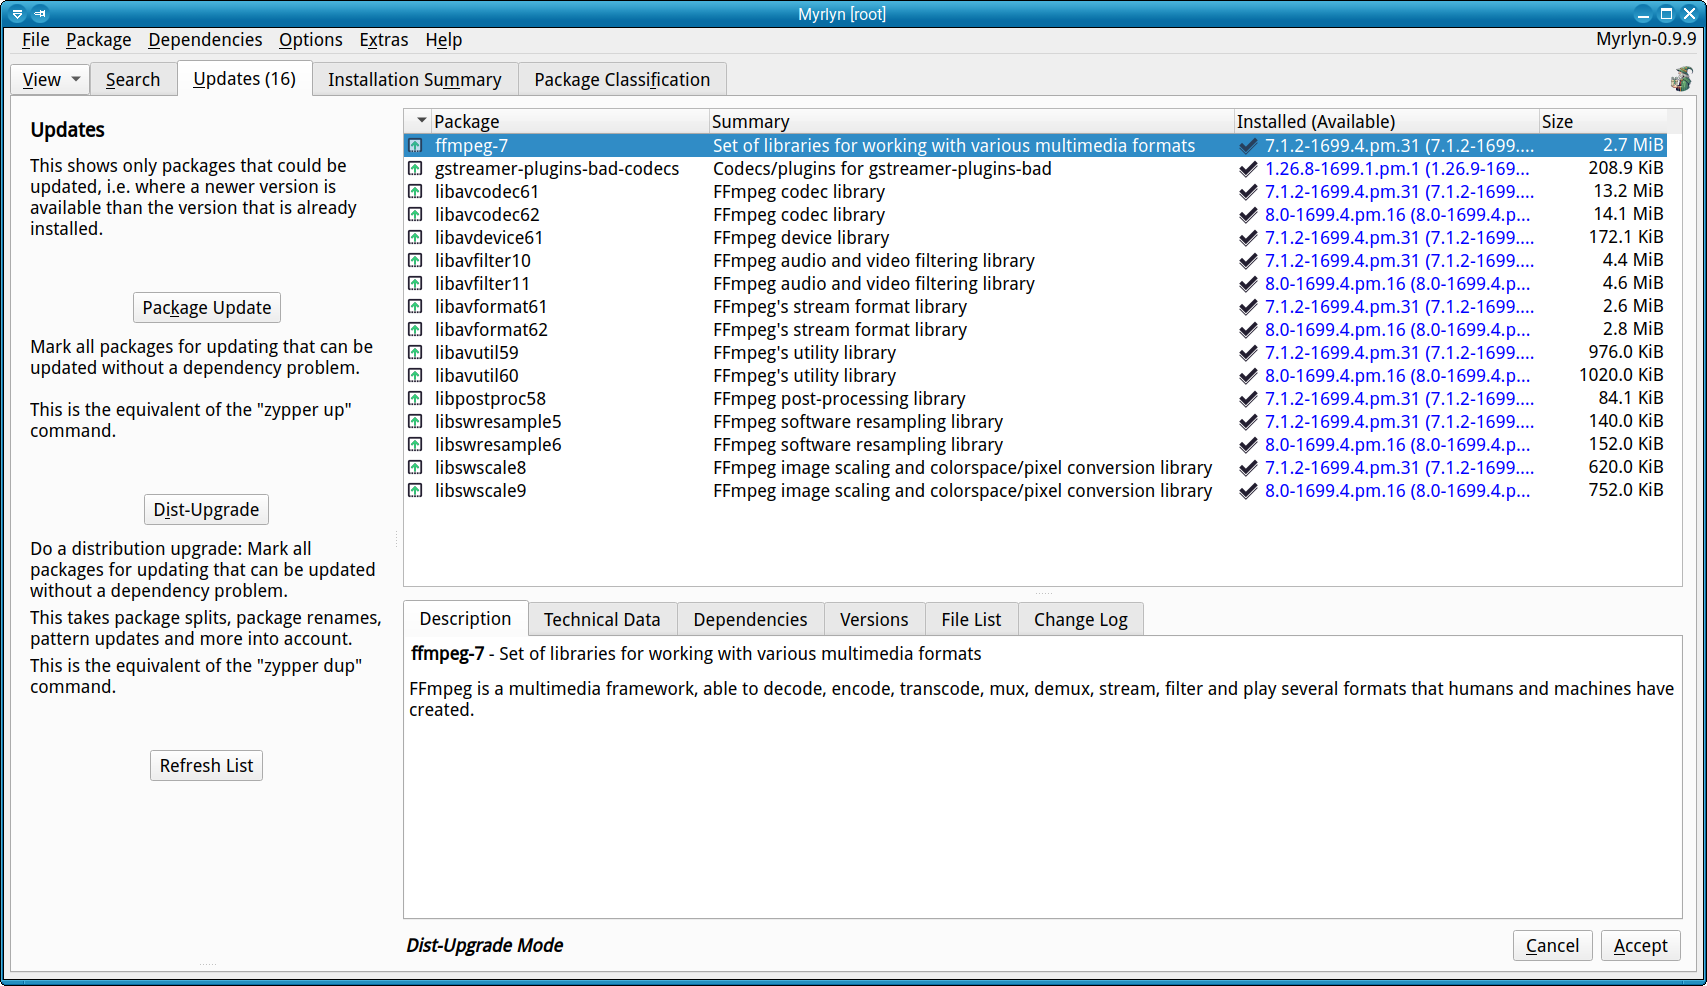Click the package status icon for libavcodec62
The image size is (1707, 986).
(415, 215)
